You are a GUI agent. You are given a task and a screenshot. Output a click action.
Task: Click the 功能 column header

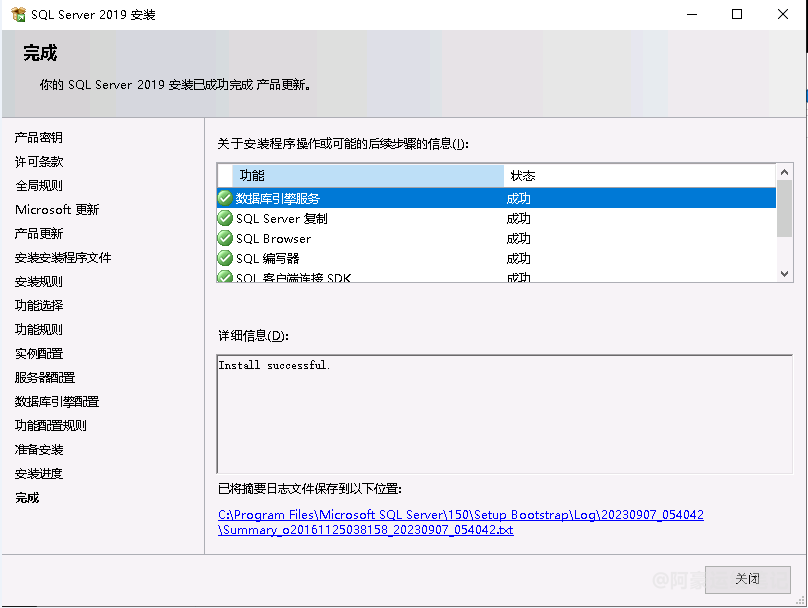click(368, 176)
